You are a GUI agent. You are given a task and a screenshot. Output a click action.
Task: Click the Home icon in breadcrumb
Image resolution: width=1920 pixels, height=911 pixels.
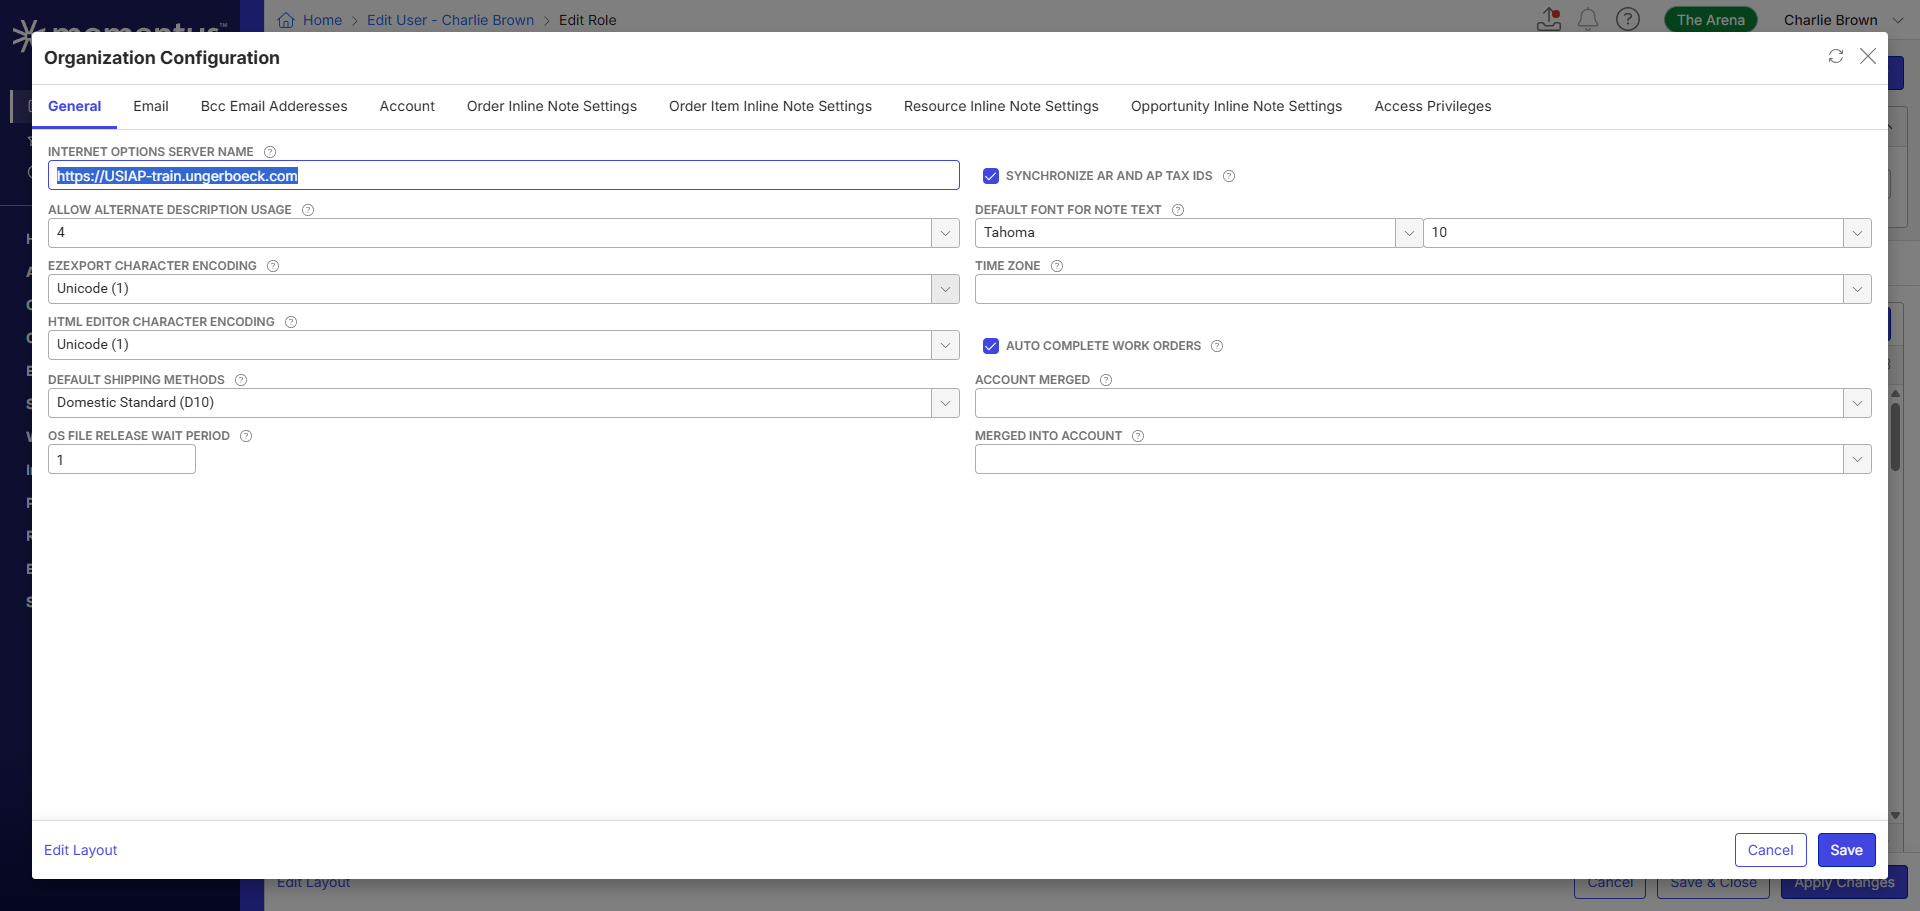(286, 20)
